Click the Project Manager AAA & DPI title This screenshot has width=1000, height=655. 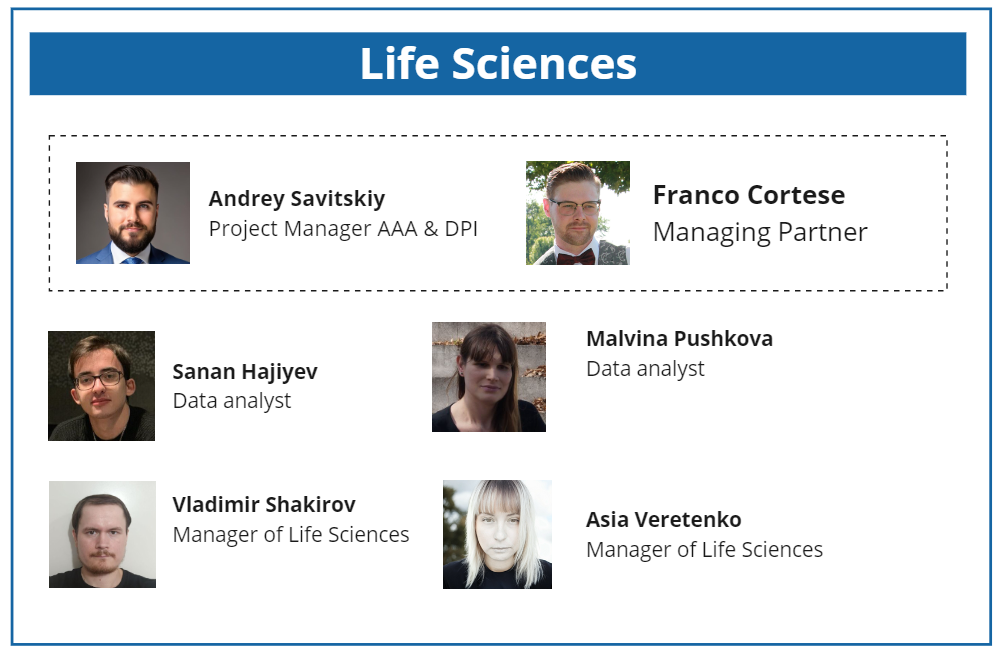tap(343, 229)
